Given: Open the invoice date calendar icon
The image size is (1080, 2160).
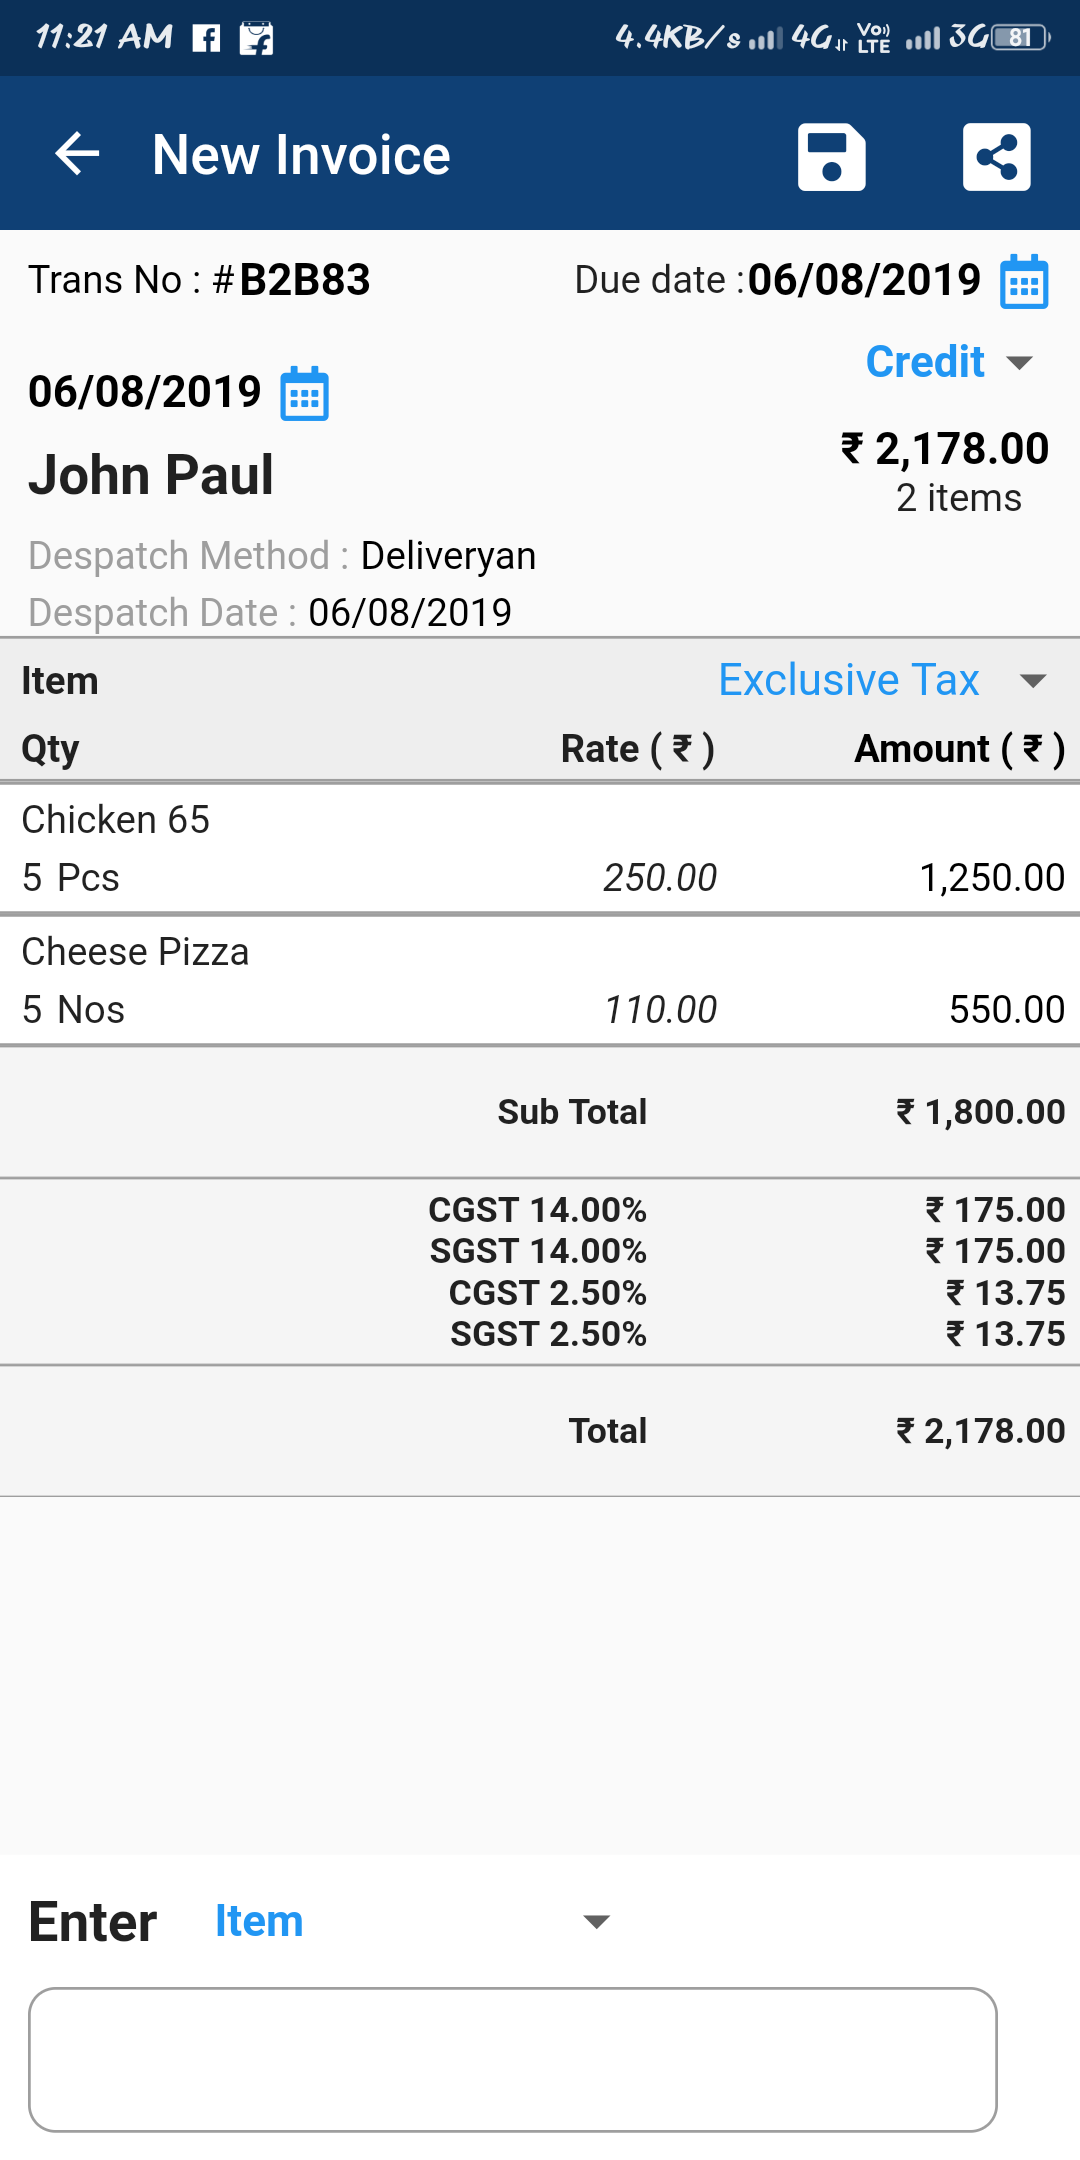Looking at the screenshot, I should 304,394.
